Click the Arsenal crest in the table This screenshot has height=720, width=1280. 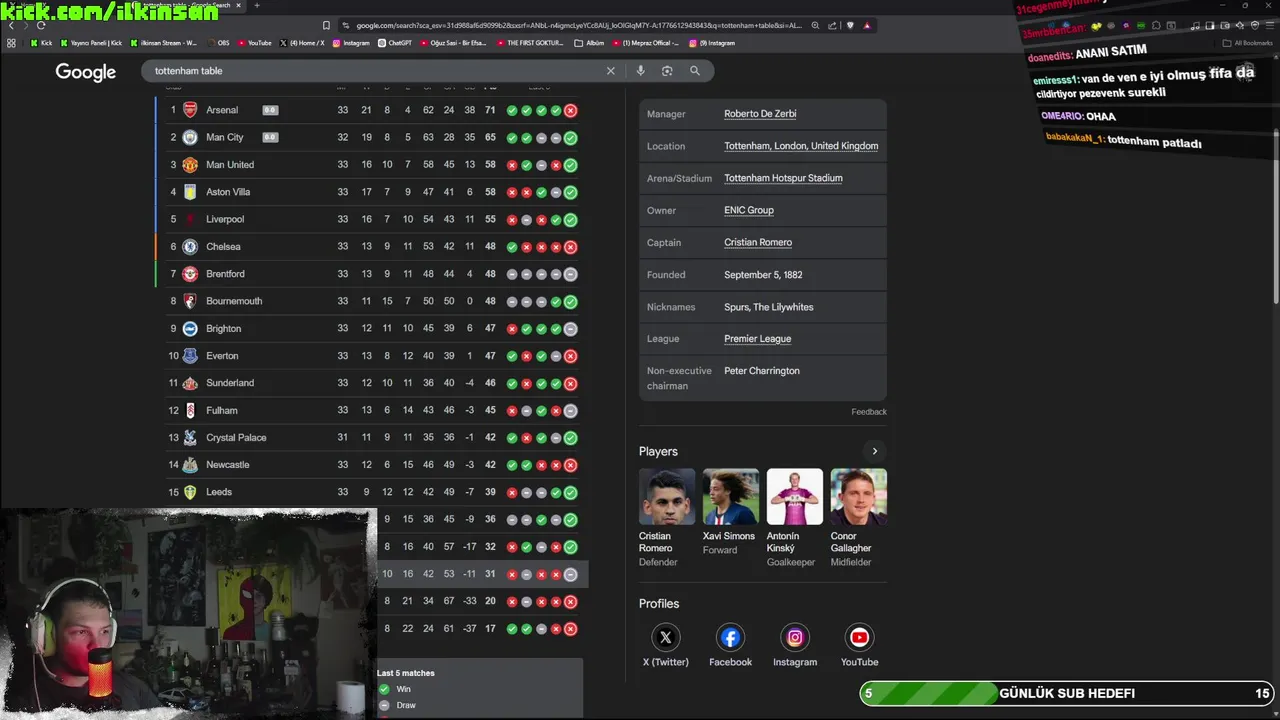[190, 110]
